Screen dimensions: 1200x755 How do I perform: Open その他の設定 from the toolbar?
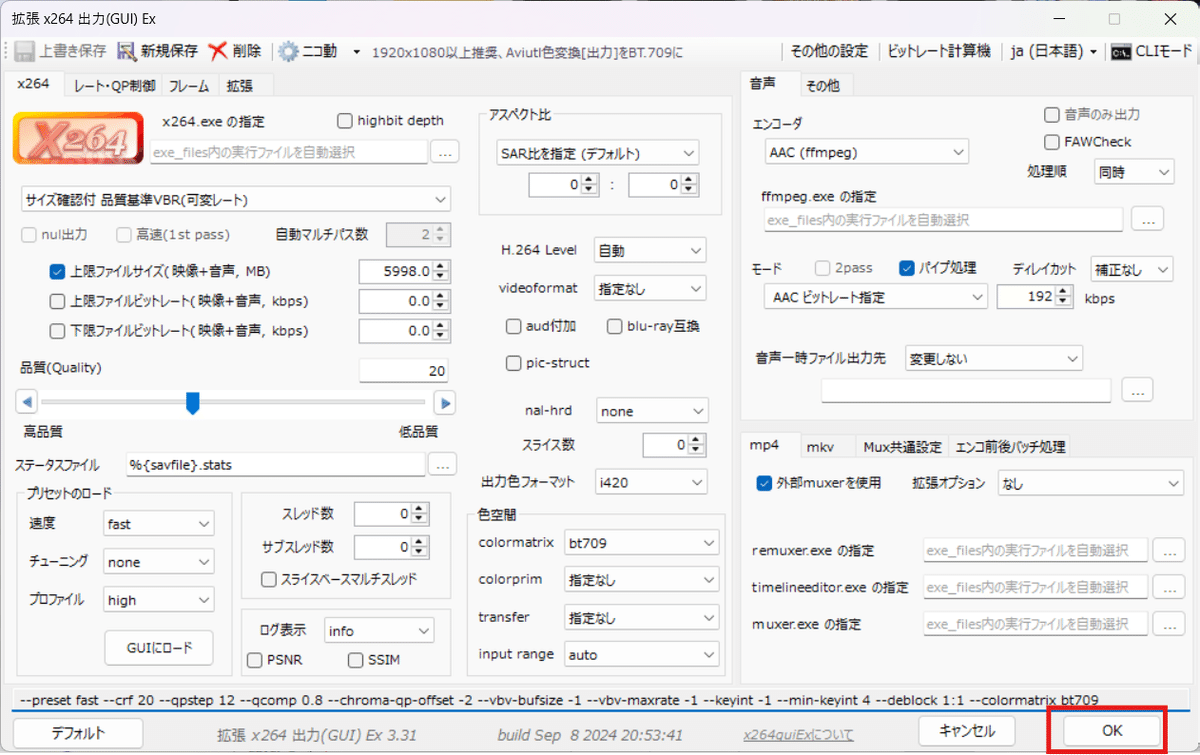pyautogui.click(x=829, y=51)
